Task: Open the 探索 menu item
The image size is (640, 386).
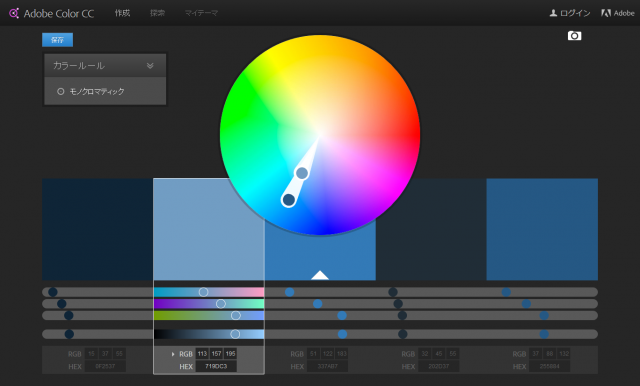Action: coord(157,13)
